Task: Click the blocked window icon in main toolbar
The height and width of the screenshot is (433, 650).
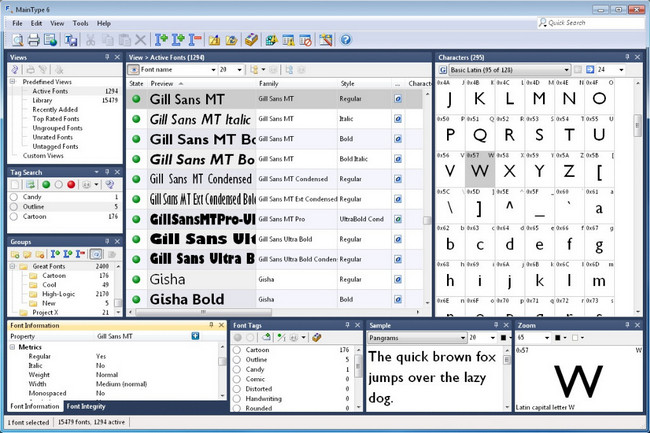Action: [x=306, y=40]
